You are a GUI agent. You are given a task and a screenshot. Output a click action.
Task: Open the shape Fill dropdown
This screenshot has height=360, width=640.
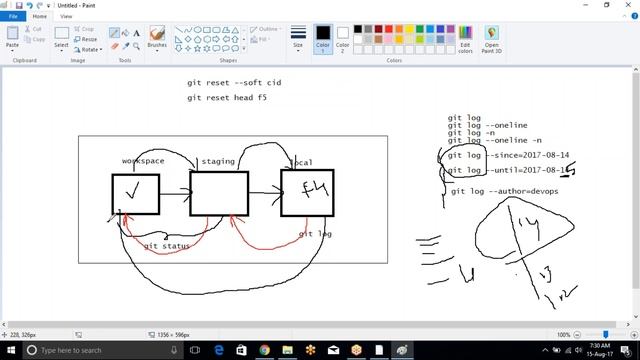pos(260,39)
